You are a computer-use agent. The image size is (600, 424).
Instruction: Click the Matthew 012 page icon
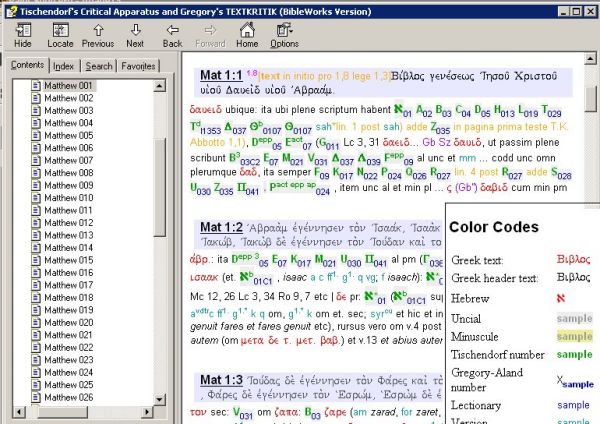tap(36, 223)
